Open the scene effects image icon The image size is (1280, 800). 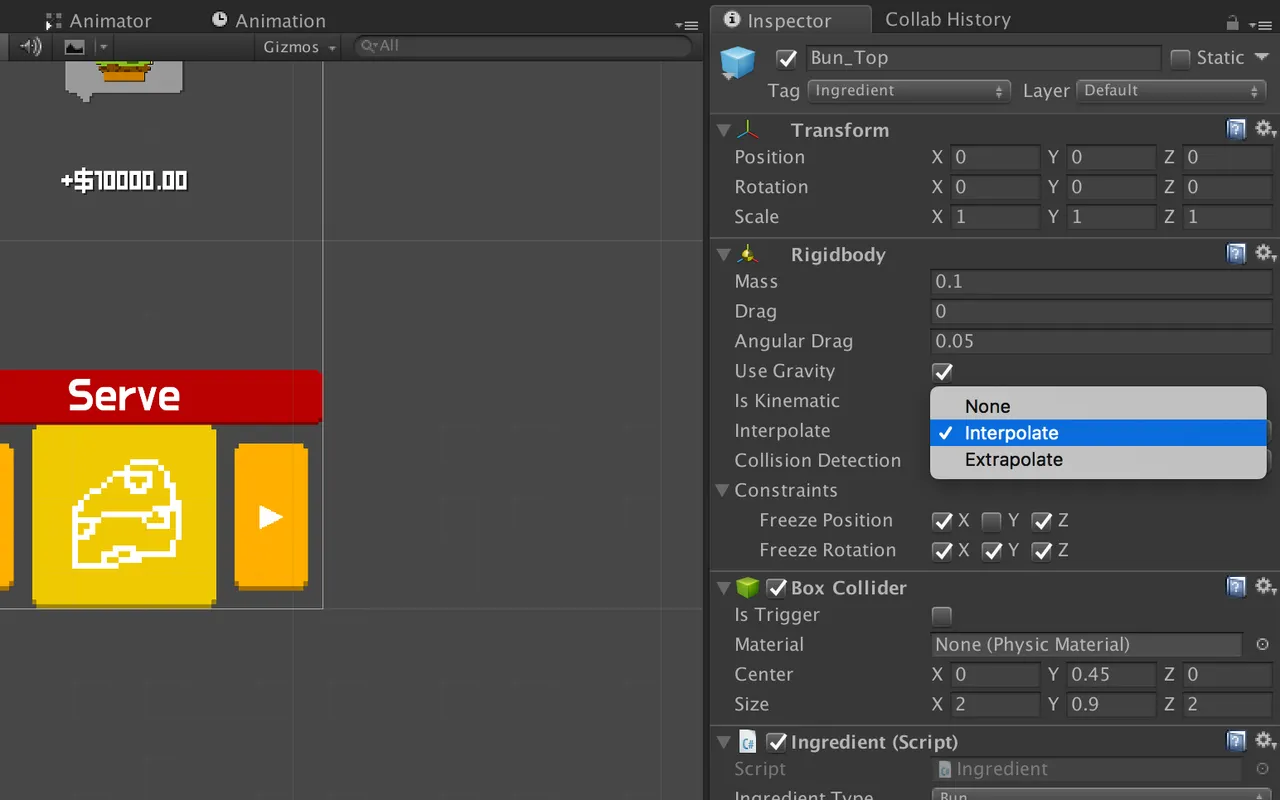[x=75, y=46]
